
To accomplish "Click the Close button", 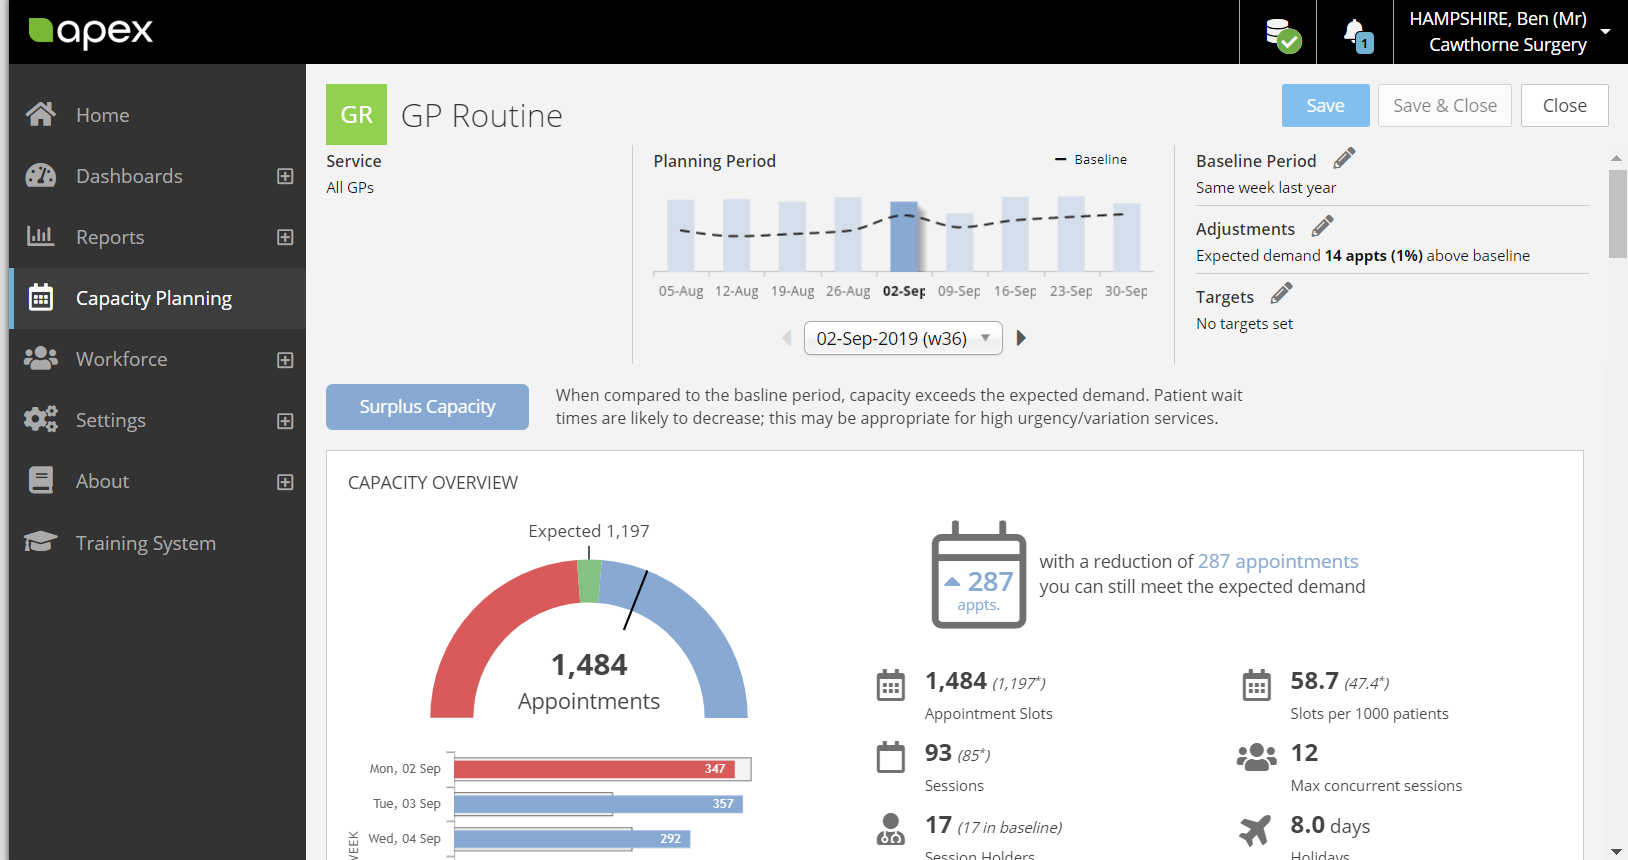I will (x=1564, y=105).
